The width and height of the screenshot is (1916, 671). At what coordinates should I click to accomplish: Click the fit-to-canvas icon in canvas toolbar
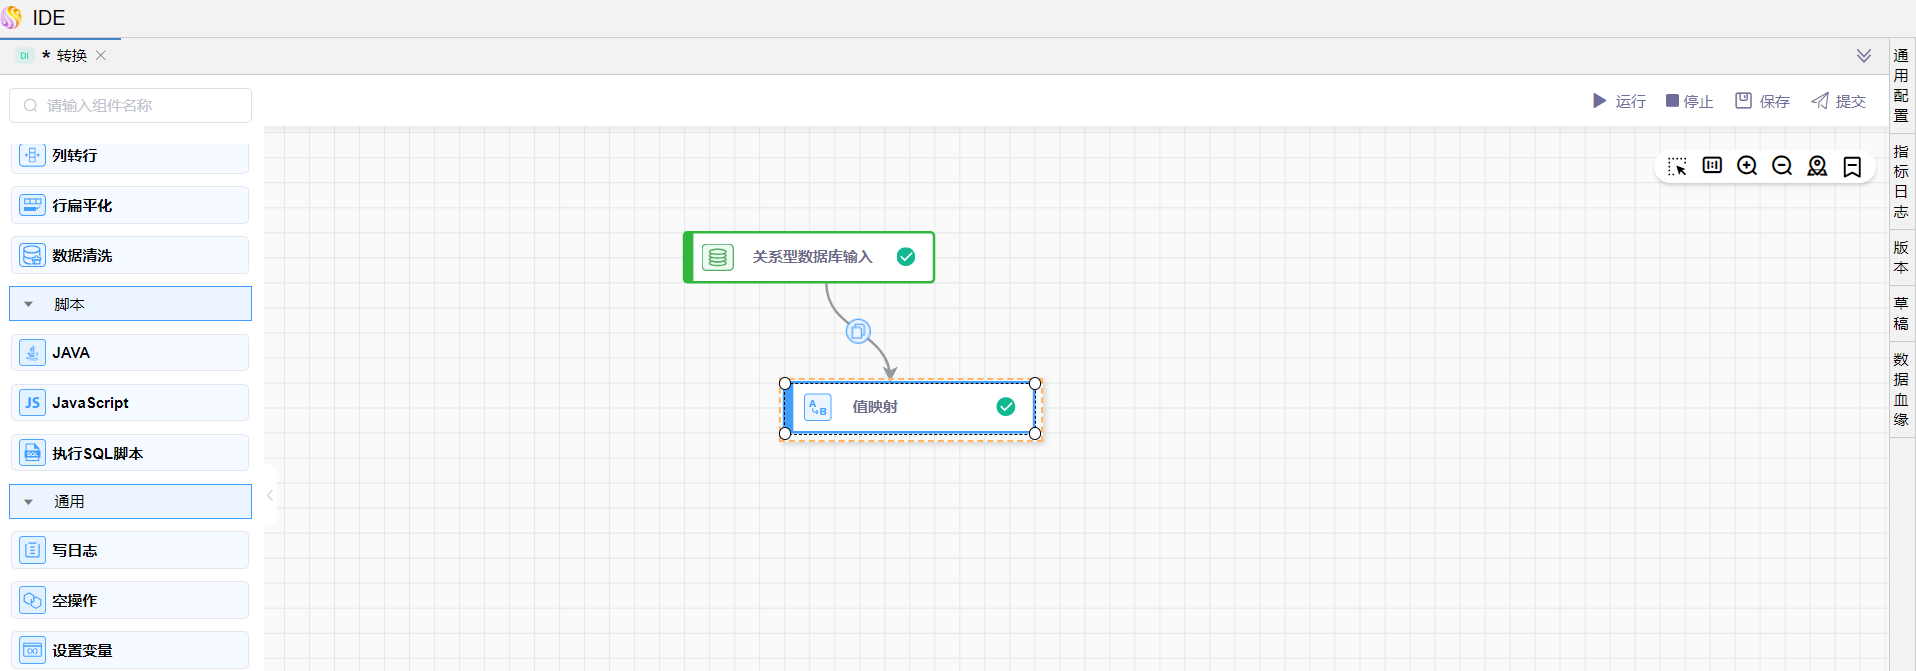click(1712, 166)
